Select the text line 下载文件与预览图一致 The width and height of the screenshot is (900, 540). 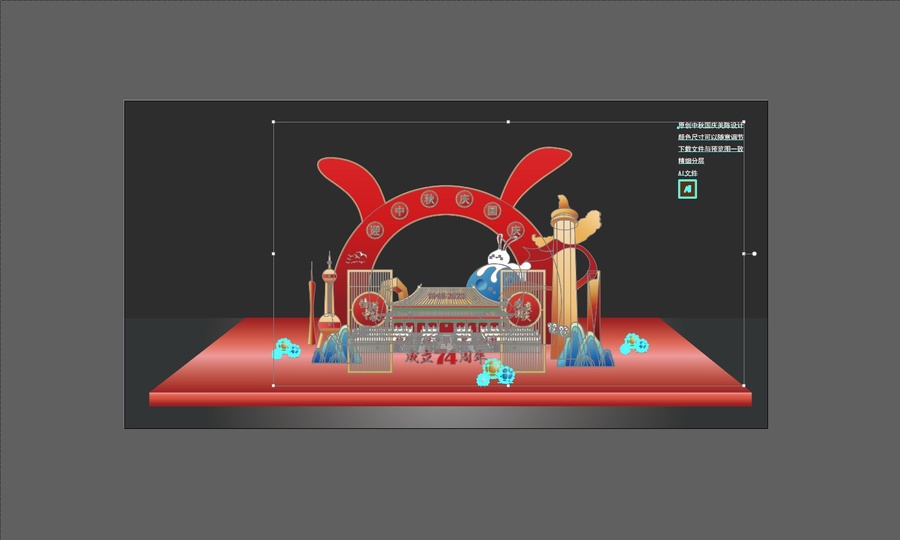711,149
